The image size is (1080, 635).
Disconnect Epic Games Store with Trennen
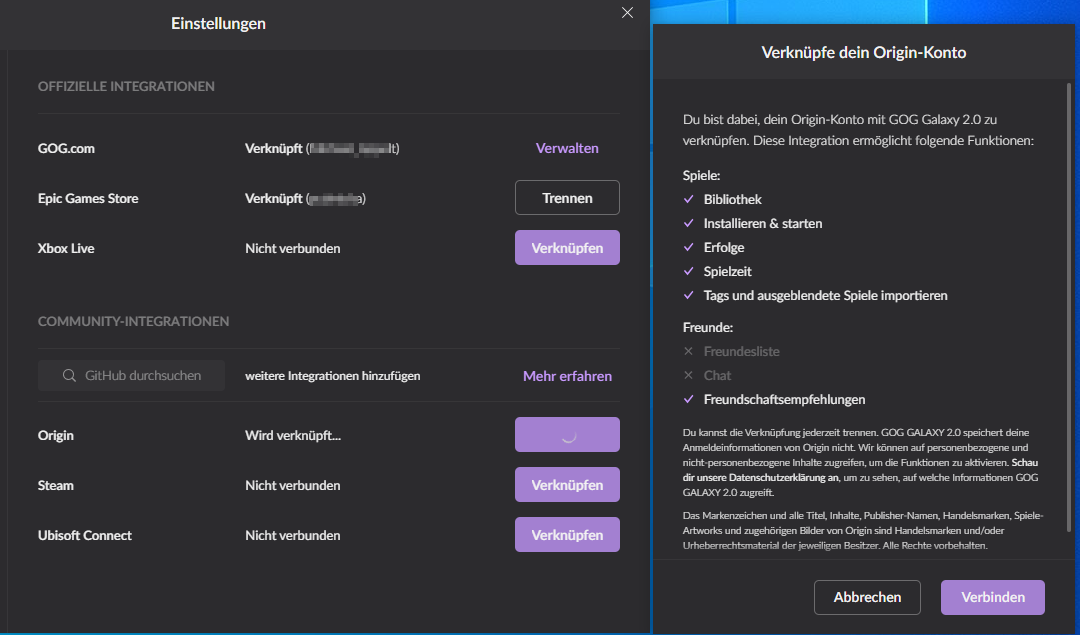pos(567,198)
